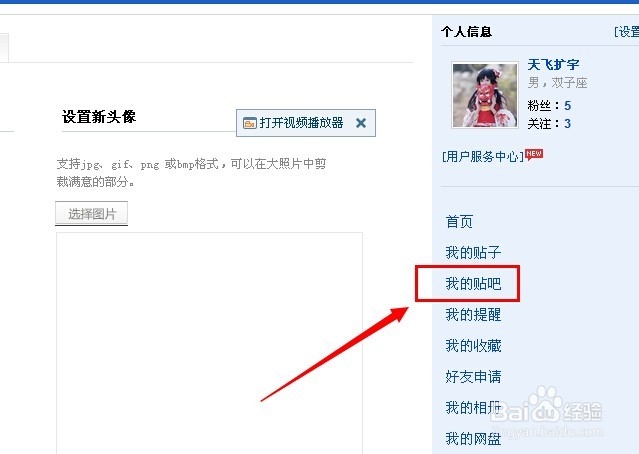The image size is (639, 454).
Task: Close the 打开视频播放器 popup
Action: point(361,123)
